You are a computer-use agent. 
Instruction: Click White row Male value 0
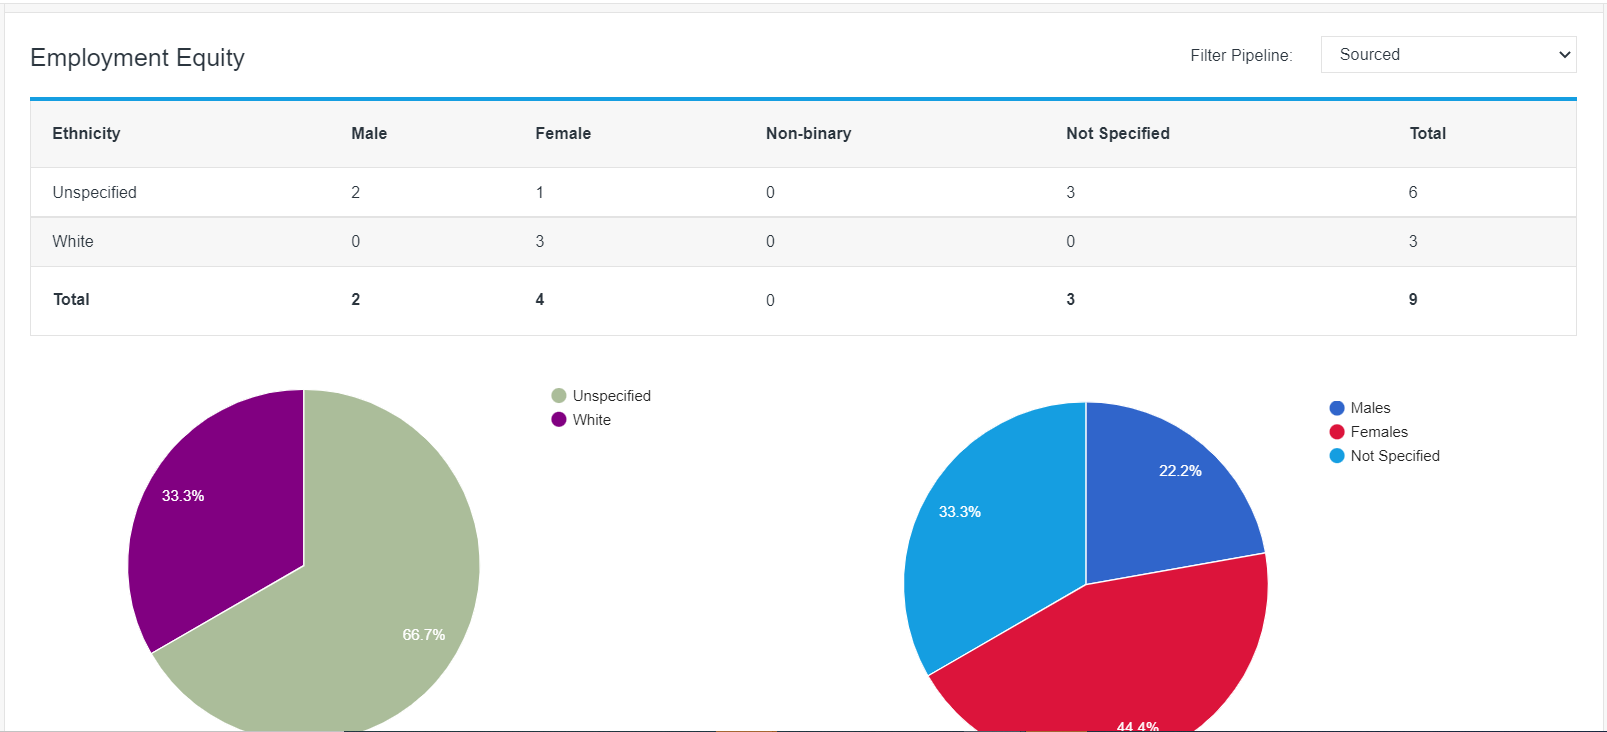tap(355, 241)
